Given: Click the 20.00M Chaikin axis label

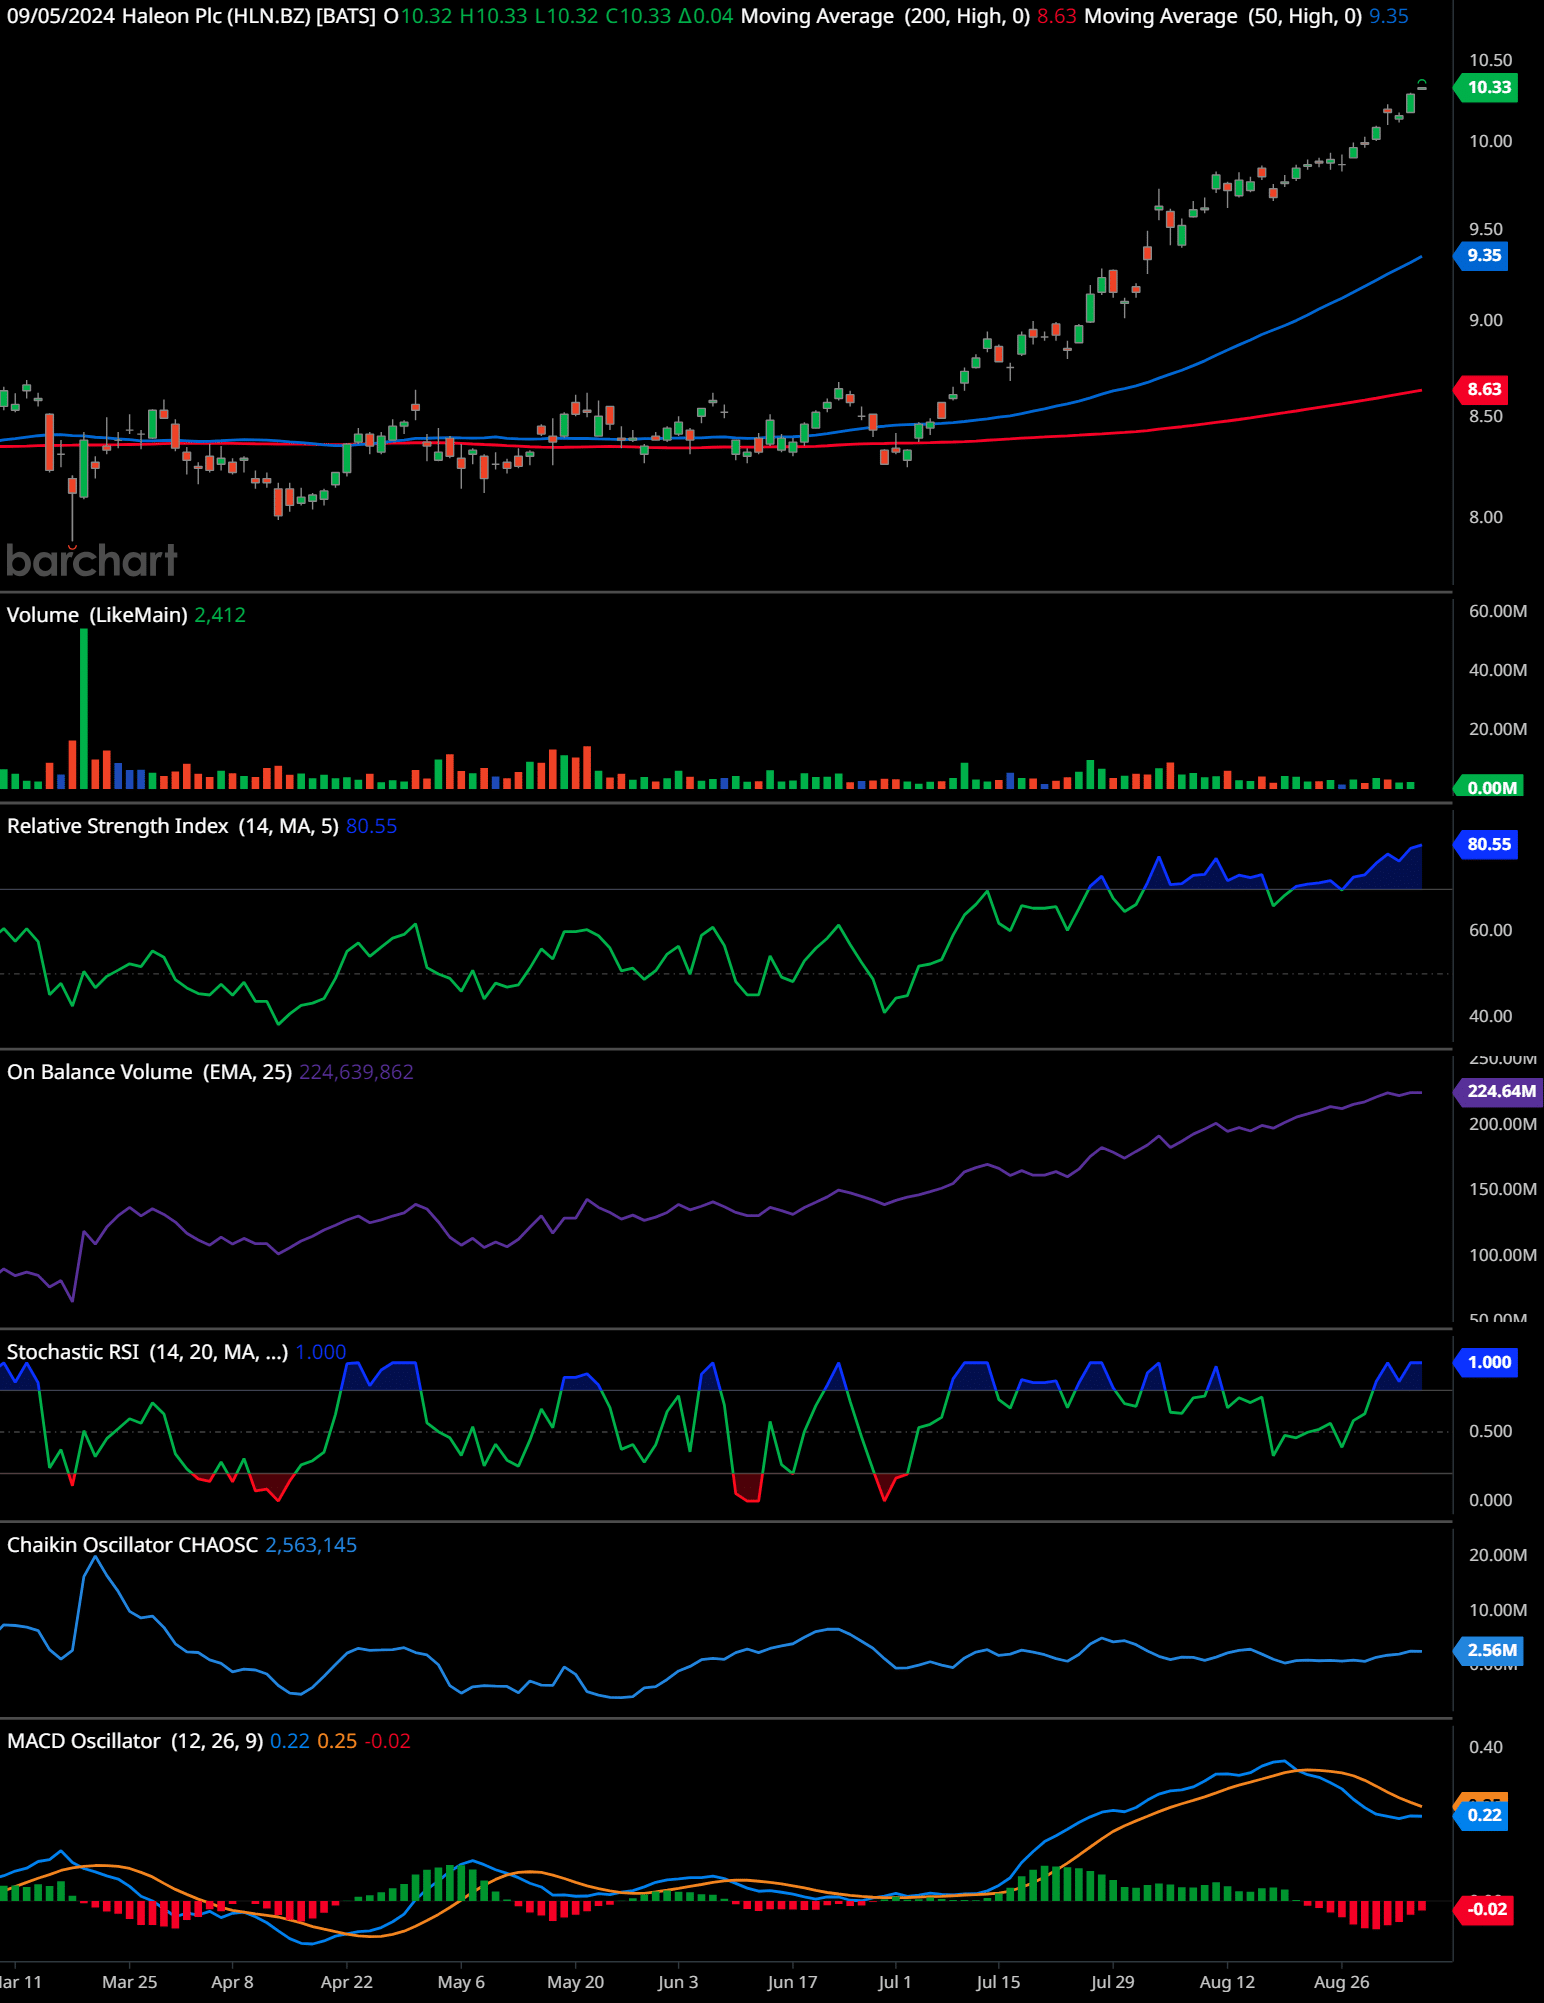Looking at the screenshot, I should (x=1497, y=1555).
